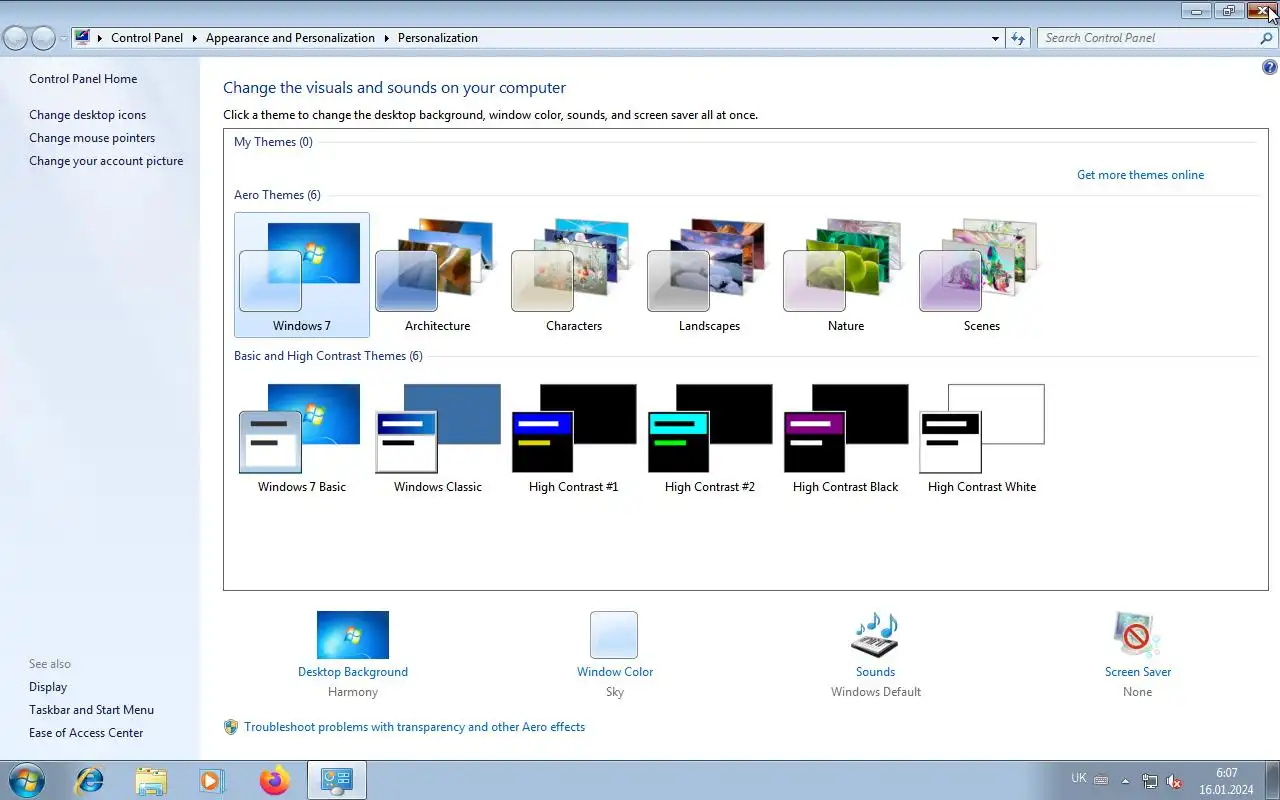The image size is (1280, 800).
Task: Open Desktop Background settings icon
Action: tap(353, 635)
